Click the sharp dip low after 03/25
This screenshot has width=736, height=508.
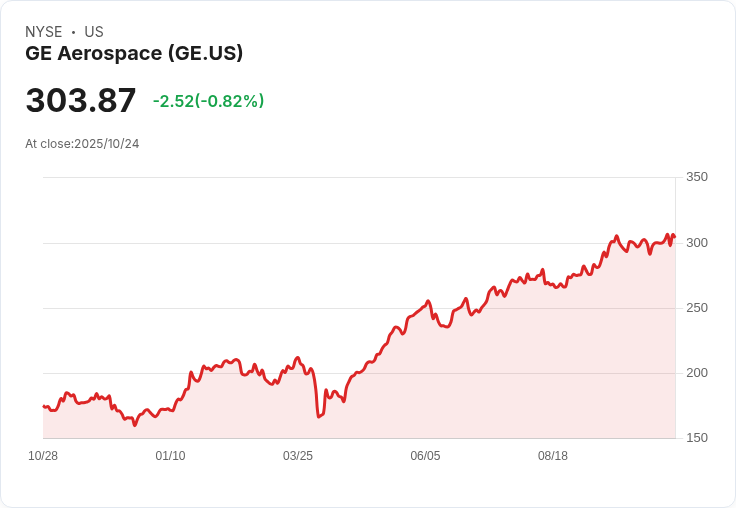tap(318, 416)
